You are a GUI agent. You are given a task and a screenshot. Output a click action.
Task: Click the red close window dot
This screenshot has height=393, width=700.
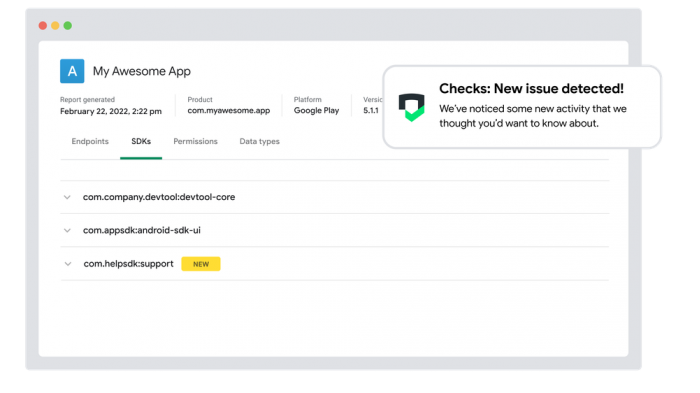coord(43,25)
